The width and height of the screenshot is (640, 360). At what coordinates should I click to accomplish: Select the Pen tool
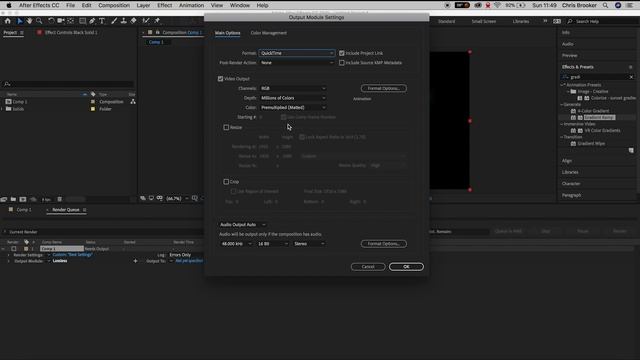[92, 21]
